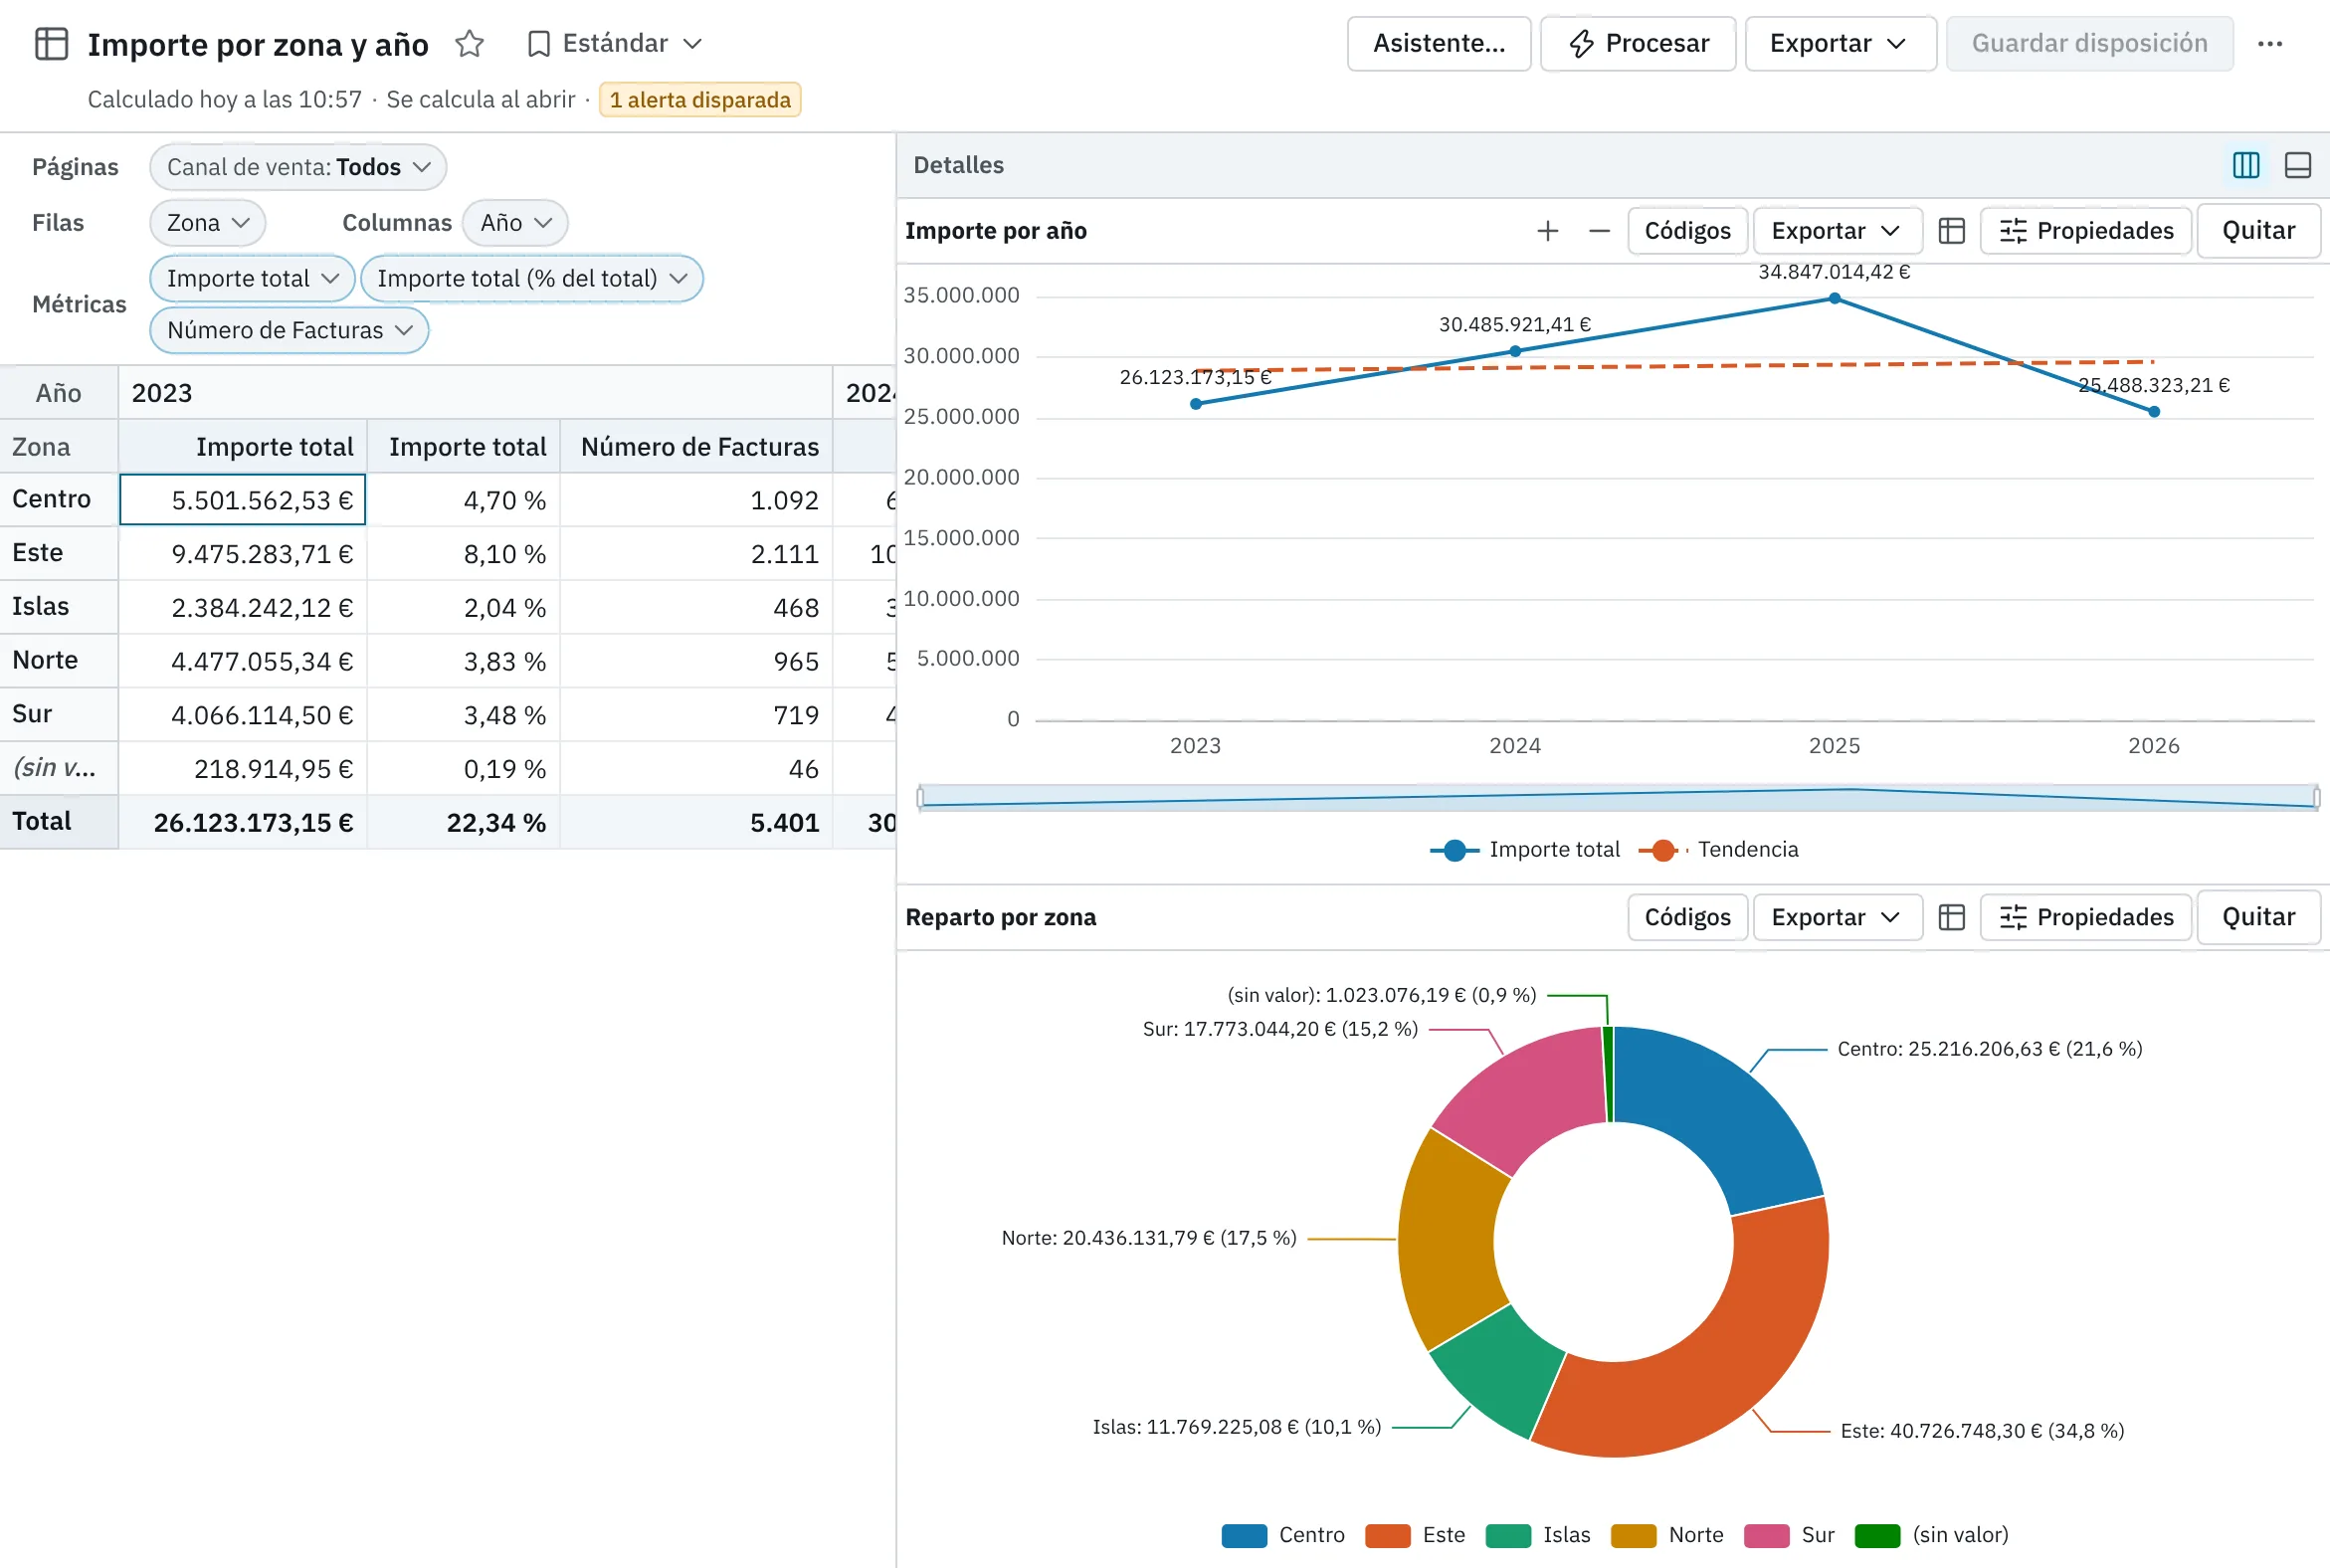The width and height of the screenshot is (2330, 1568).
Task: Open Exportar for Reparto por zona chart
Action: pyautogui.click(x=1837, y=917)
